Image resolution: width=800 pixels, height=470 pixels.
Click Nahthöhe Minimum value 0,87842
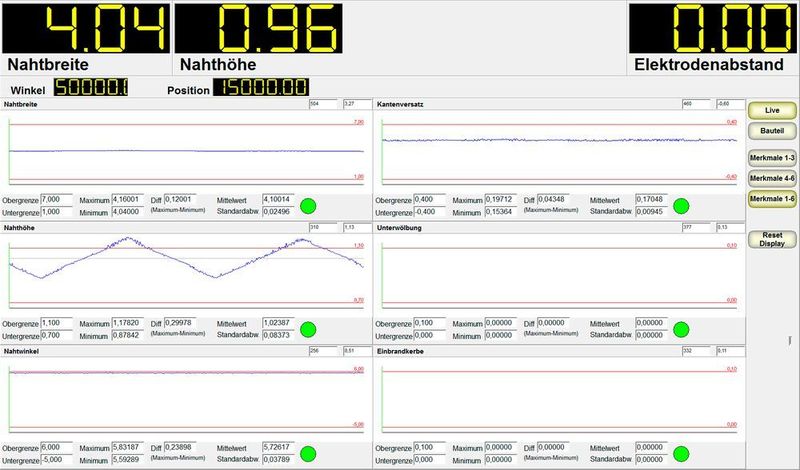click(x=128, y=335)
